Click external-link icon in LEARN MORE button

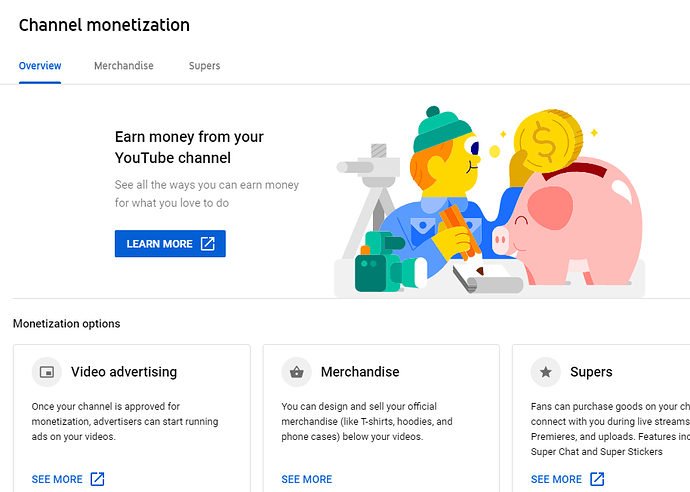[x=207, y=243]
